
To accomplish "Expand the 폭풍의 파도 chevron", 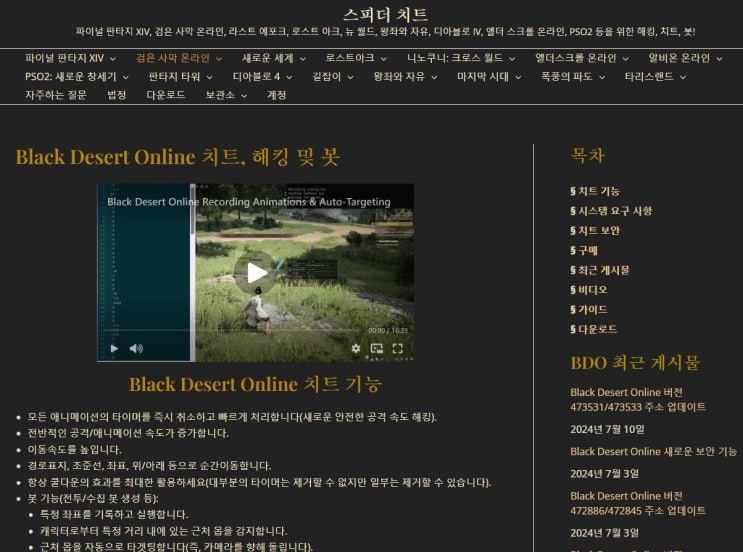I will point(602,77).
